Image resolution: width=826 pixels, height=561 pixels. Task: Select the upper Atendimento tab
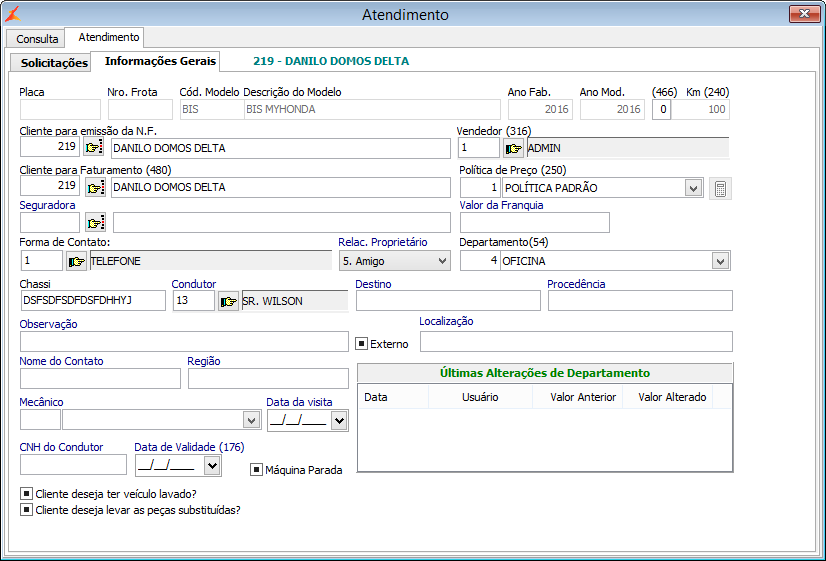click(109, 37)
